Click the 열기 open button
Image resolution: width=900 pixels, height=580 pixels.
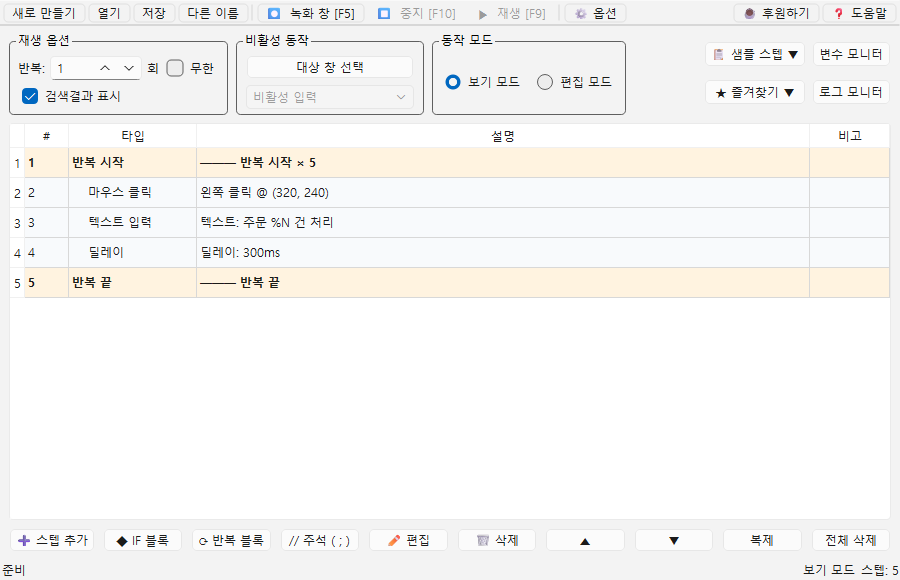pos(109,13)
